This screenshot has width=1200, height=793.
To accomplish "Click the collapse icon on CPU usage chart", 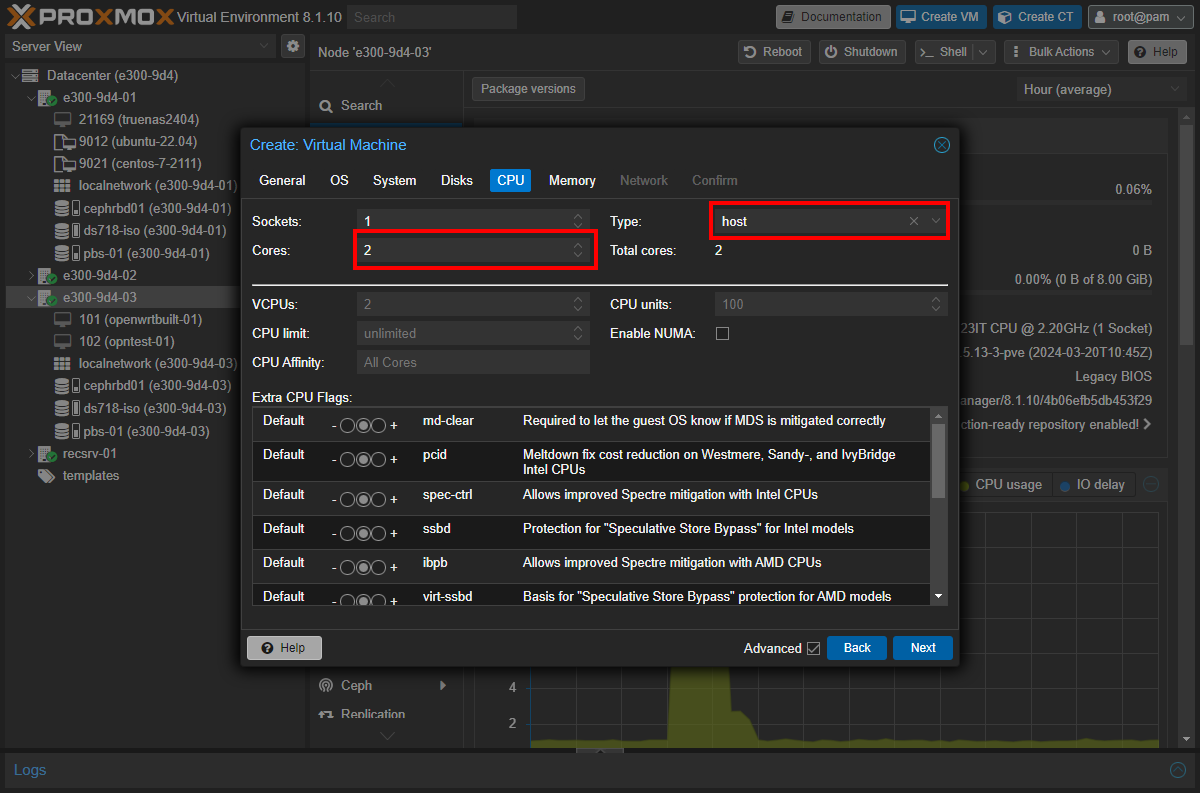I will [x=1151, y=485].
